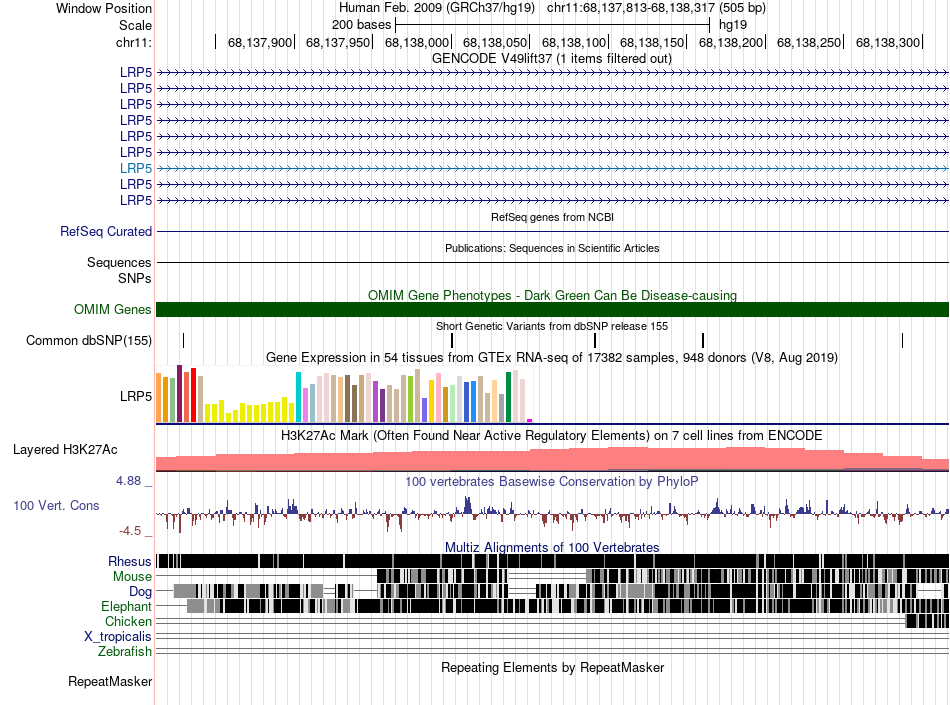Click the Chicken alignment block at right edge
950x705 pixels.
pos(927,621)
